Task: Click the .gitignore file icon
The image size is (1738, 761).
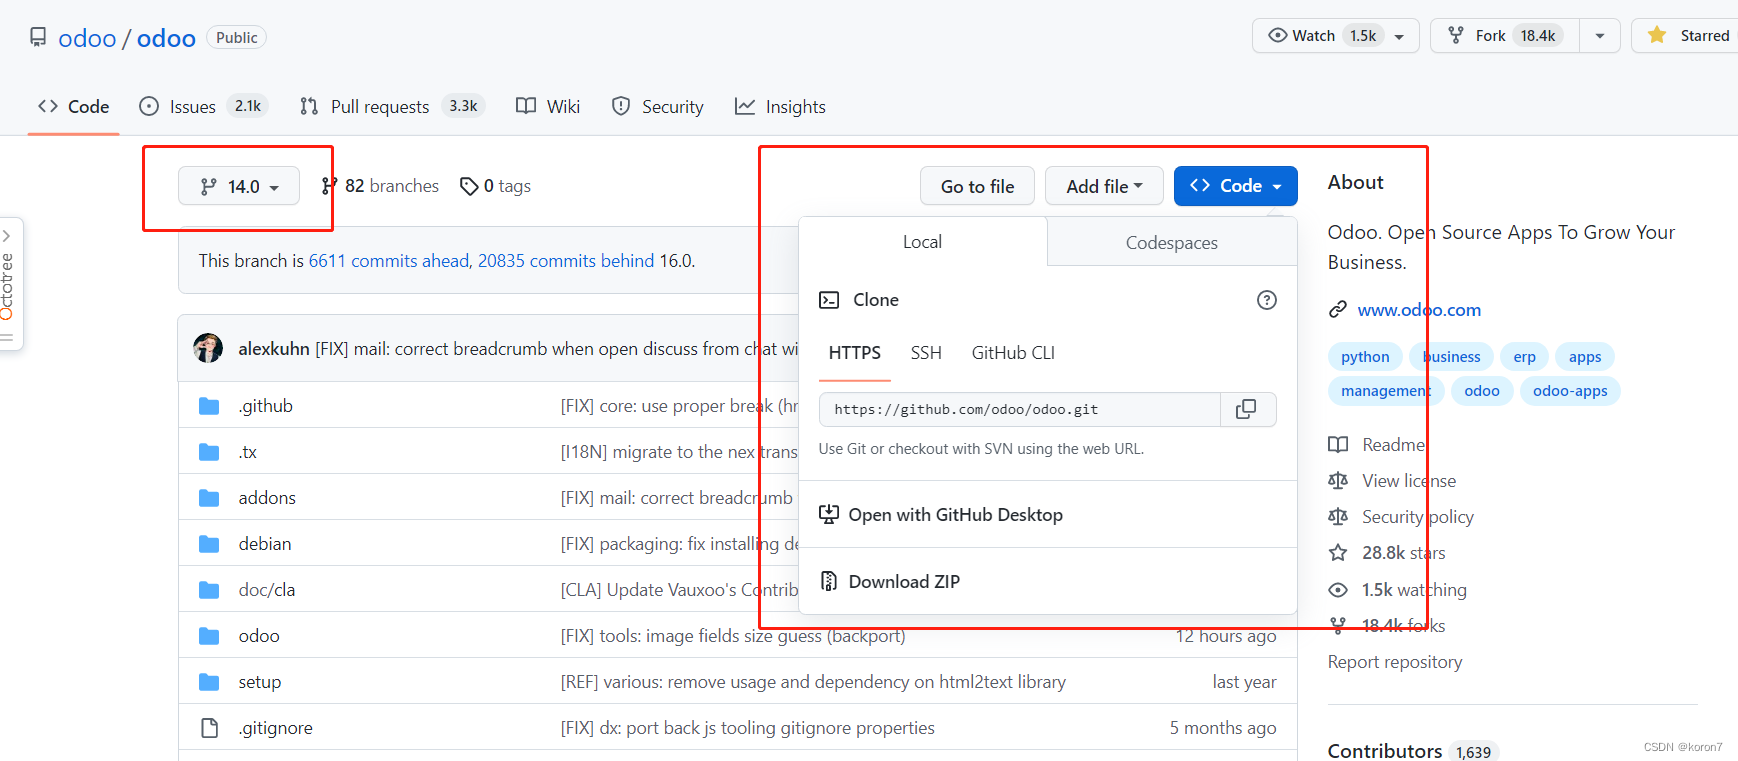Action: pyautogui.click(x=209, y=728)
